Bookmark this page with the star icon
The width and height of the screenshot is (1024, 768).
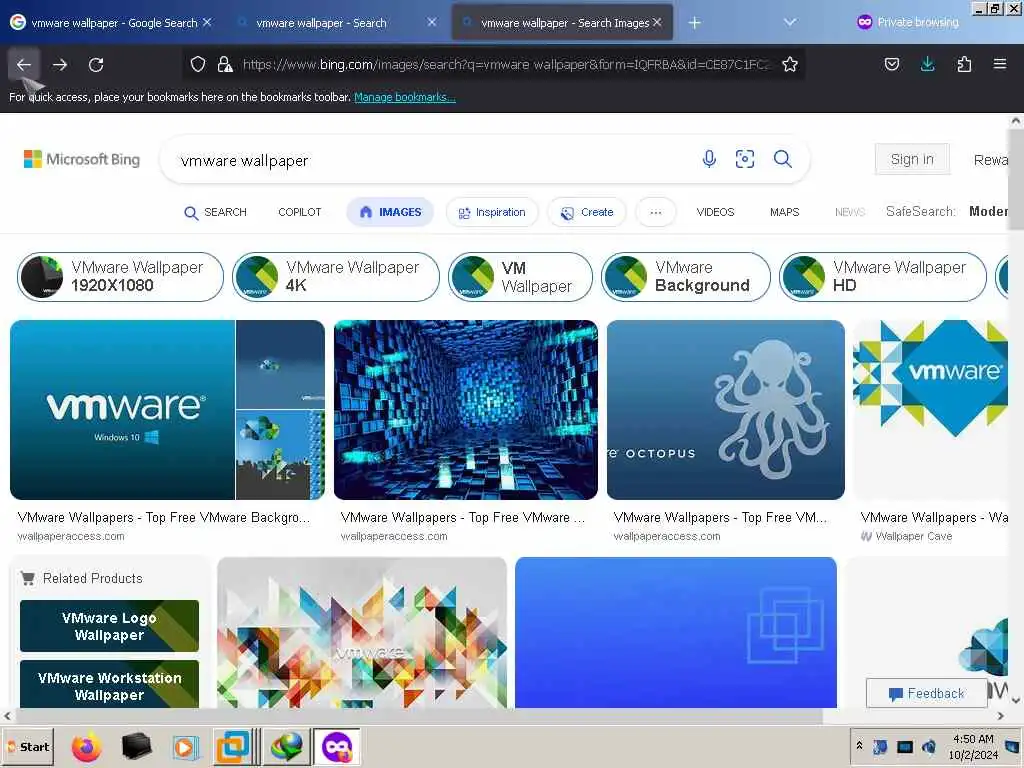click(x=790, y=64)
